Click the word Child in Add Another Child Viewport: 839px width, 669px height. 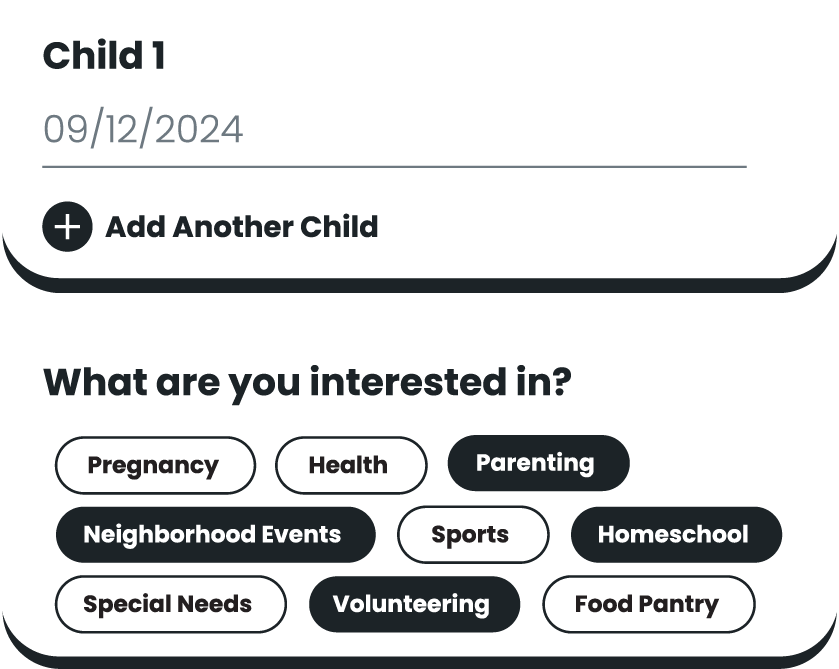coord(342,227)
